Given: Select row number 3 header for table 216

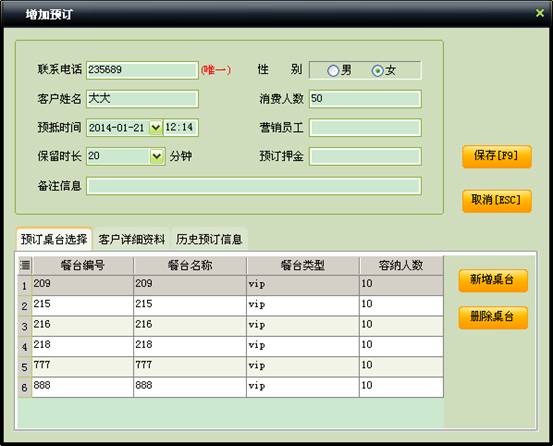Looking at the screenshot, I should (24, 326).
